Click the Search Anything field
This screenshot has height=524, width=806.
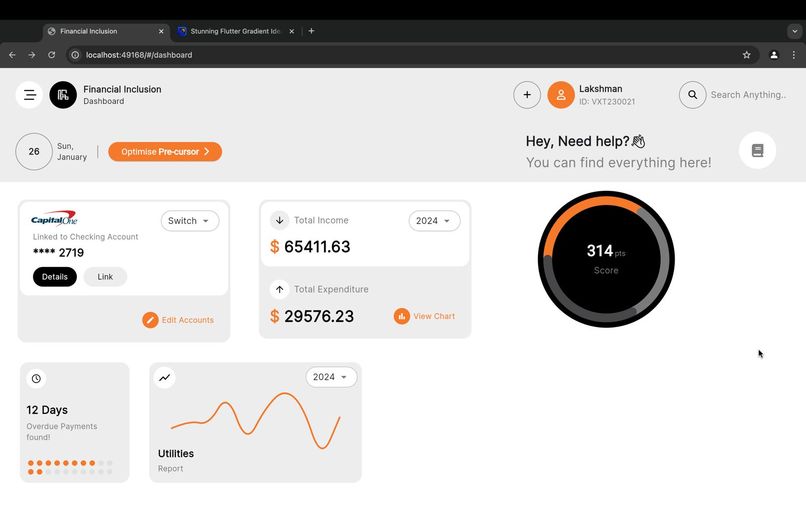[x=748, y=95]
